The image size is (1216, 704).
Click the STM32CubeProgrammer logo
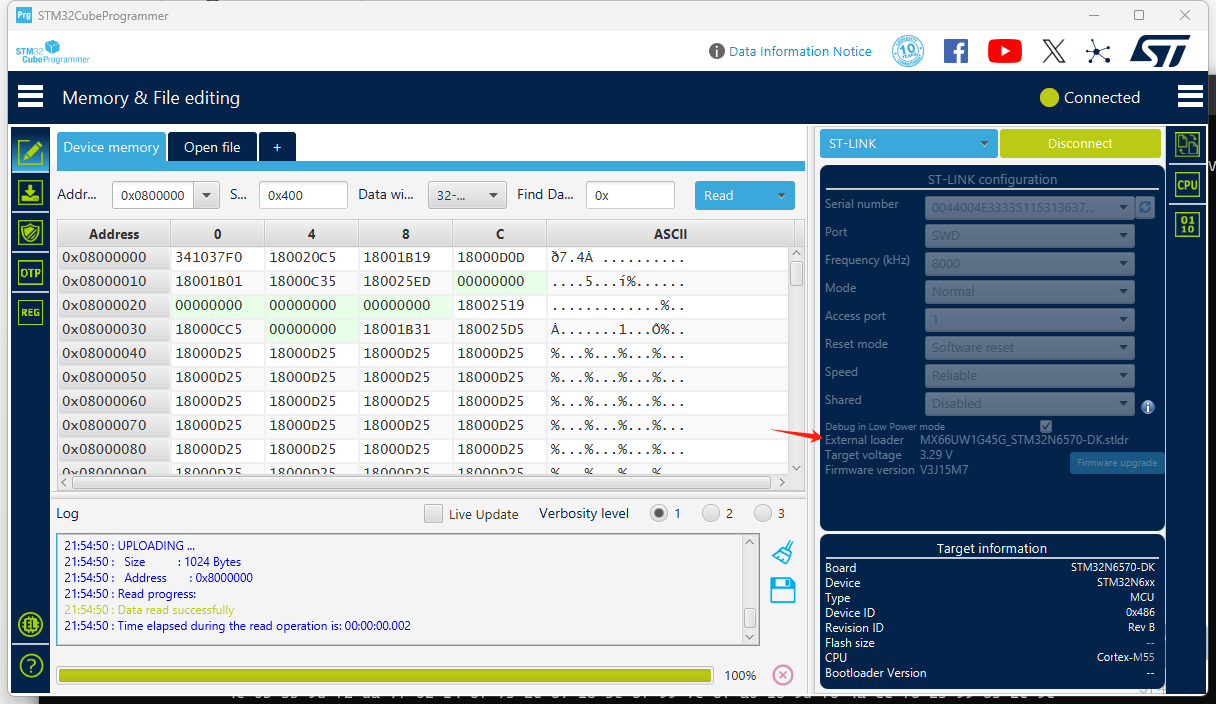(x=52, y=52)
